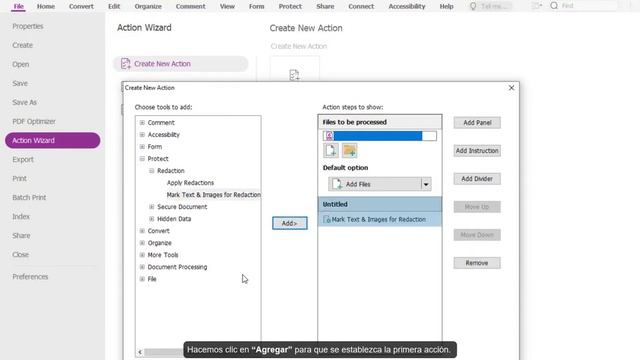Viewport: 640px width, 360px height.
Task: Collapse the Protect tool category
Action: pos(142,158)
